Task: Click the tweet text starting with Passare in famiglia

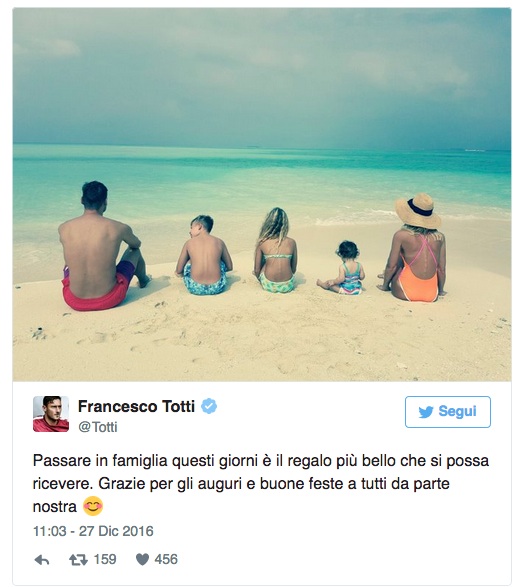Action: [261, 483]
